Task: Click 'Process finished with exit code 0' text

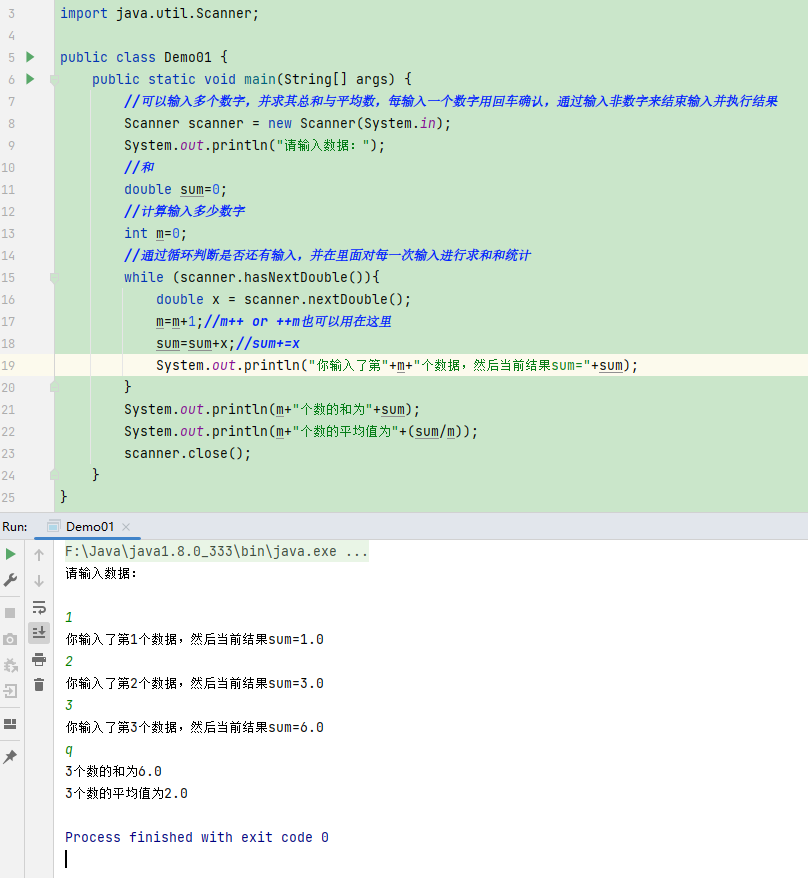Action: (197, 837)
